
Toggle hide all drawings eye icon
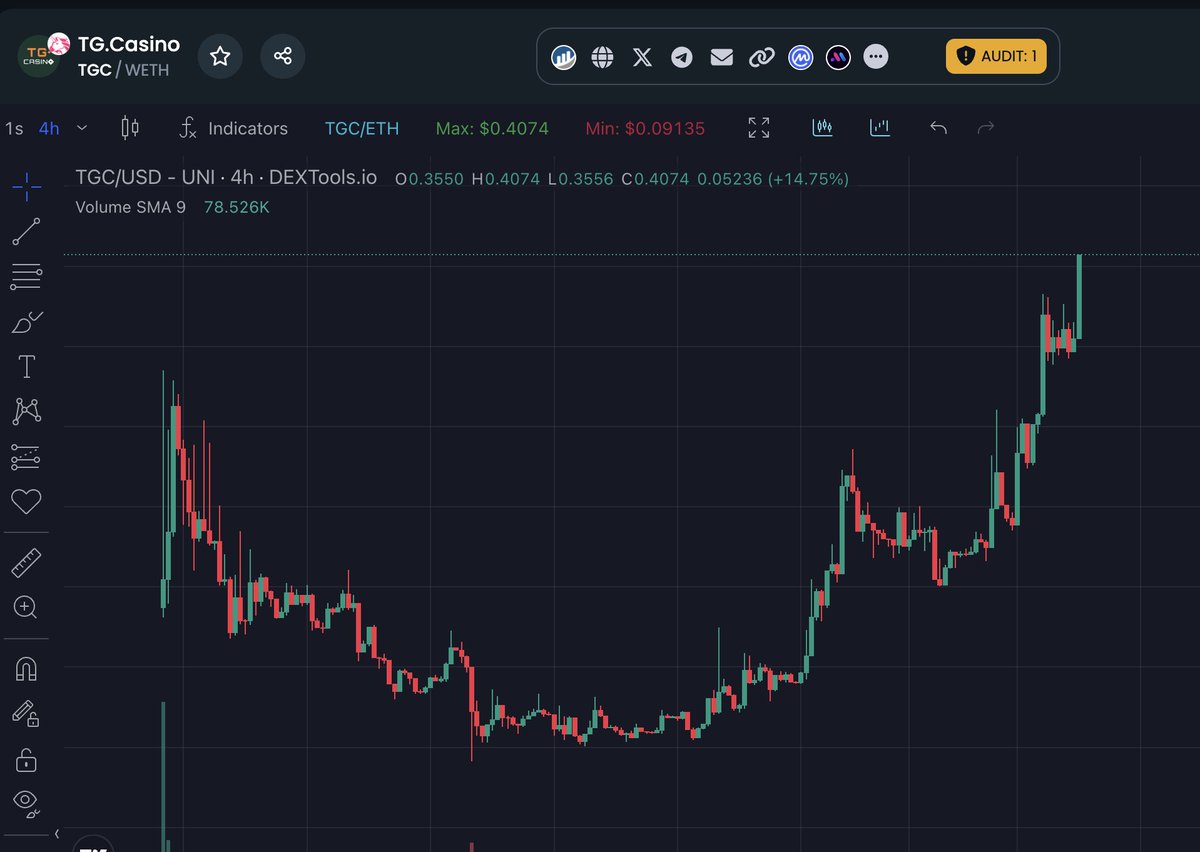(x=26, y=802)
